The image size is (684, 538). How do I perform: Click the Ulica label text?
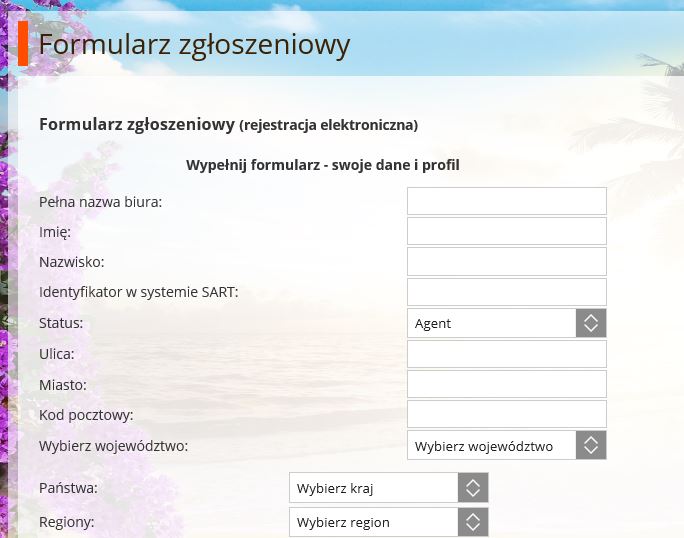point(57,354)
